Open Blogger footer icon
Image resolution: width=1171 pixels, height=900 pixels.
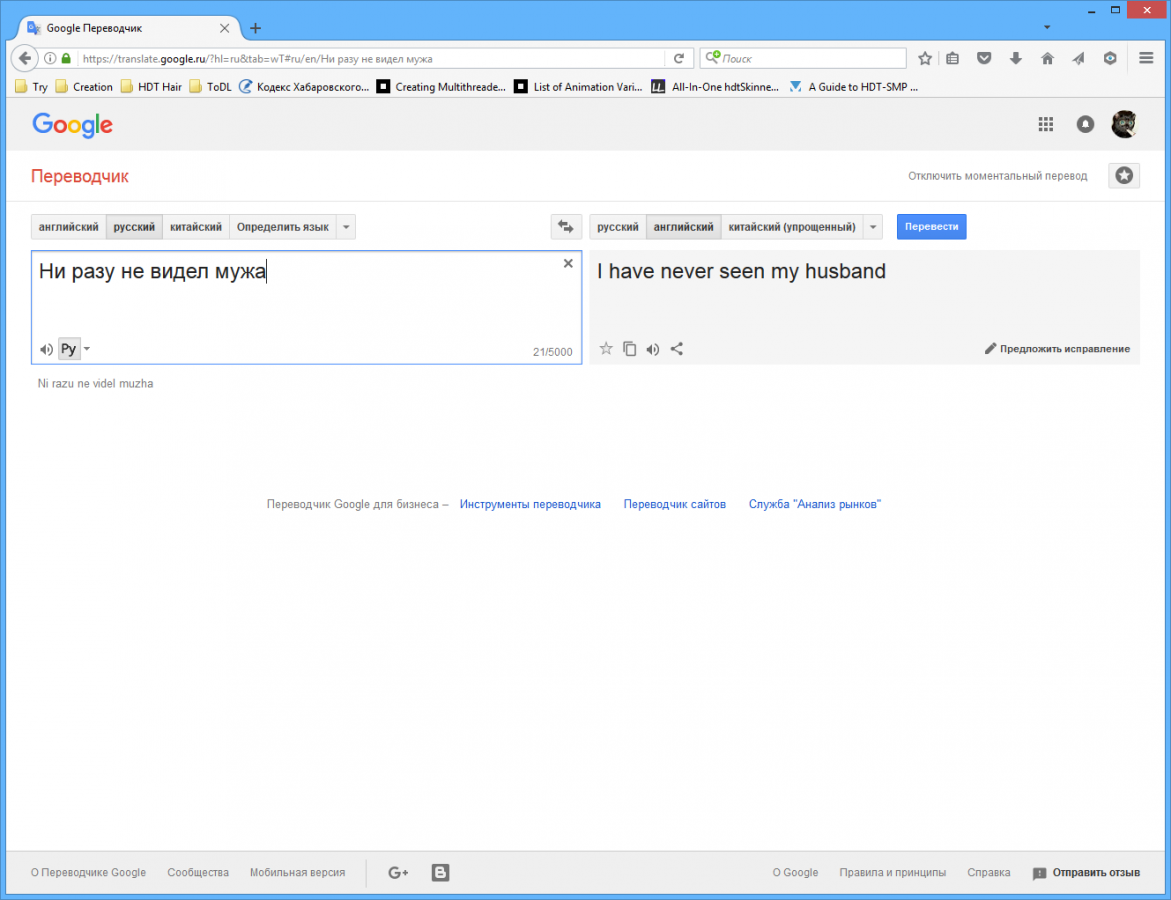(441, 872)
